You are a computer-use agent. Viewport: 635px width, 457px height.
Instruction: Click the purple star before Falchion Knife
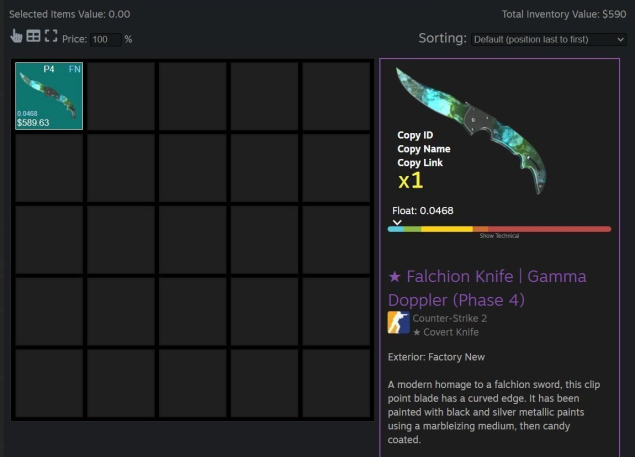394,277
